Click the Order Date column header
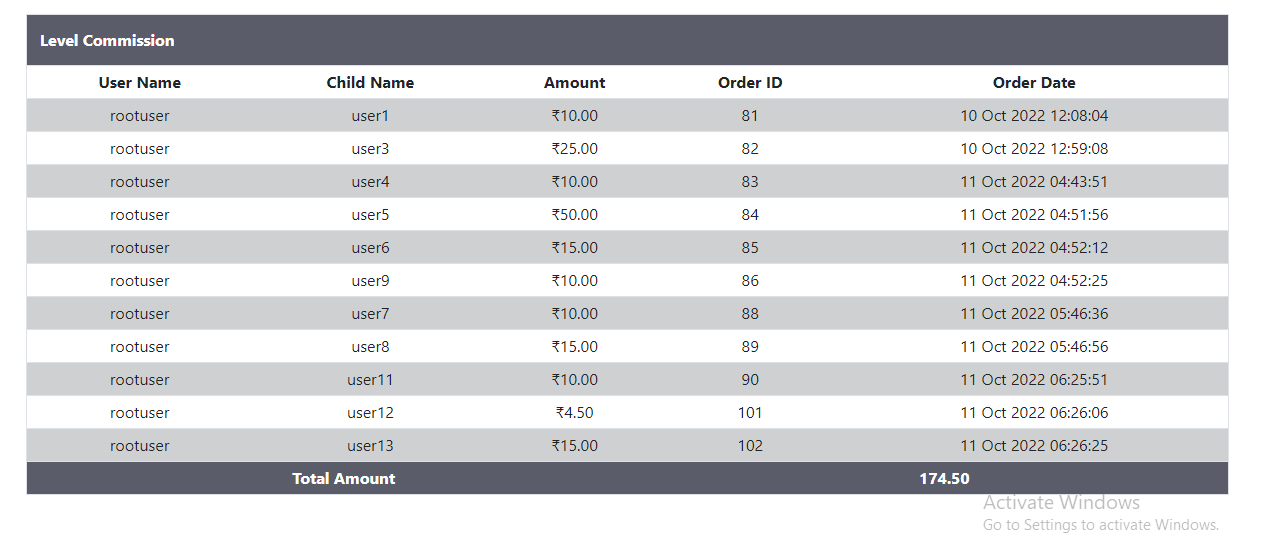Viewport: 1263px width, 548px height. tap(1034, 83)
